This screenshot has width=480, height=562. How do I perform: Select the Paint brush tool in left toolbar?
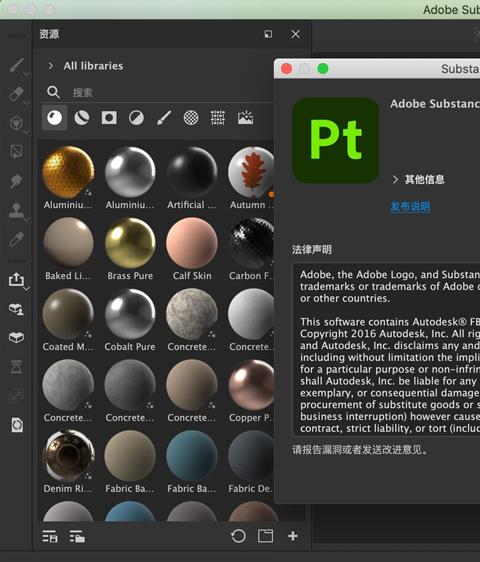[x=16, y=65]
